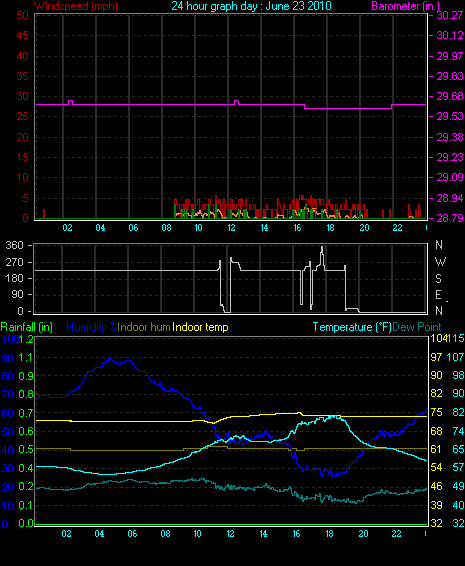Click the 'Windspeed (mph)' axis title
The image size is (465, 566).
(x=76, y=6)
